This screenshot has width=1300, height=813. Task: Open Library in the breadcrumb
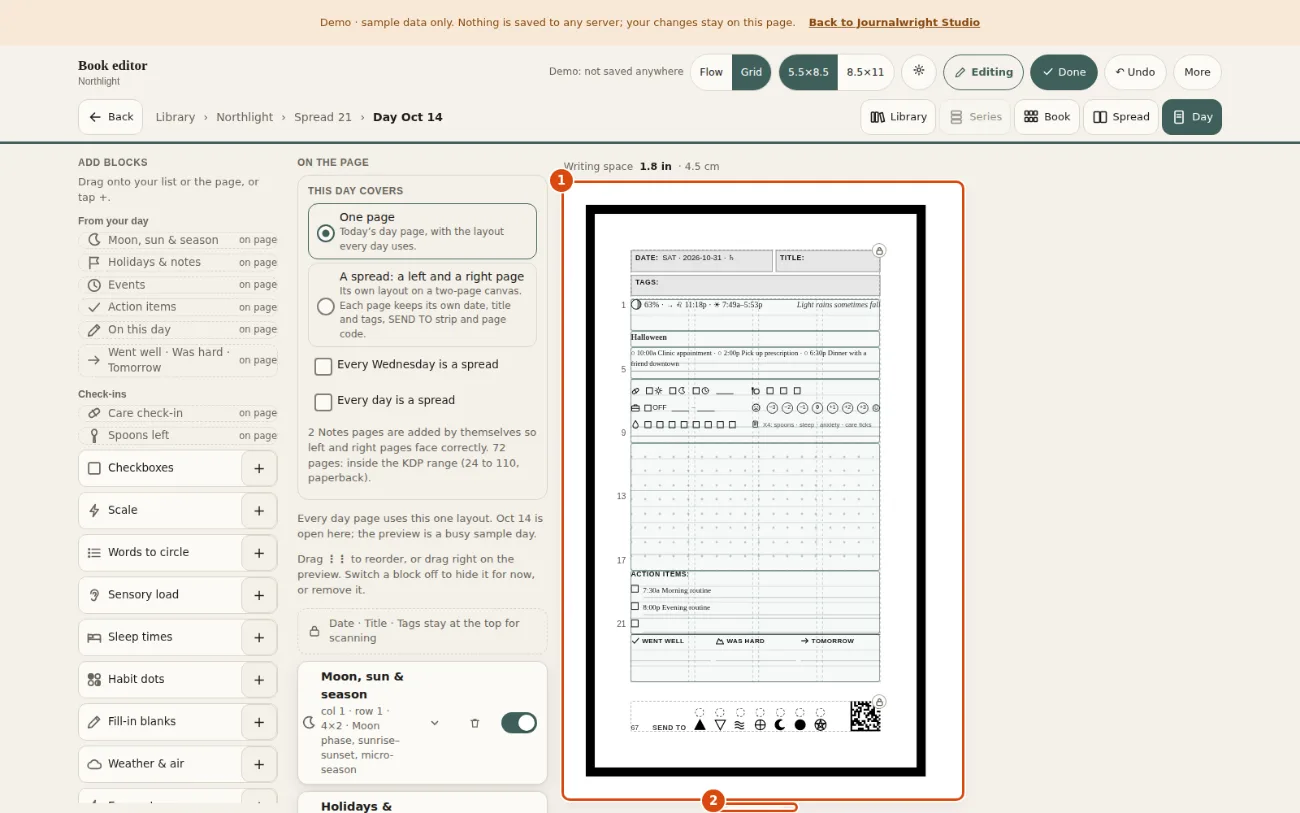click(x=175, y=117)
